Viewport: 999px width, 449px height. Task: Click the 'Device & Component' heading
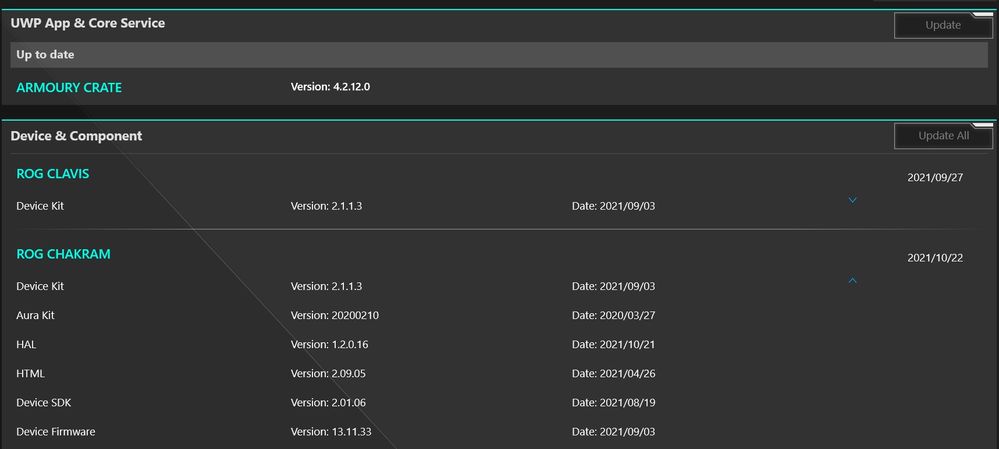pos(76,136)
